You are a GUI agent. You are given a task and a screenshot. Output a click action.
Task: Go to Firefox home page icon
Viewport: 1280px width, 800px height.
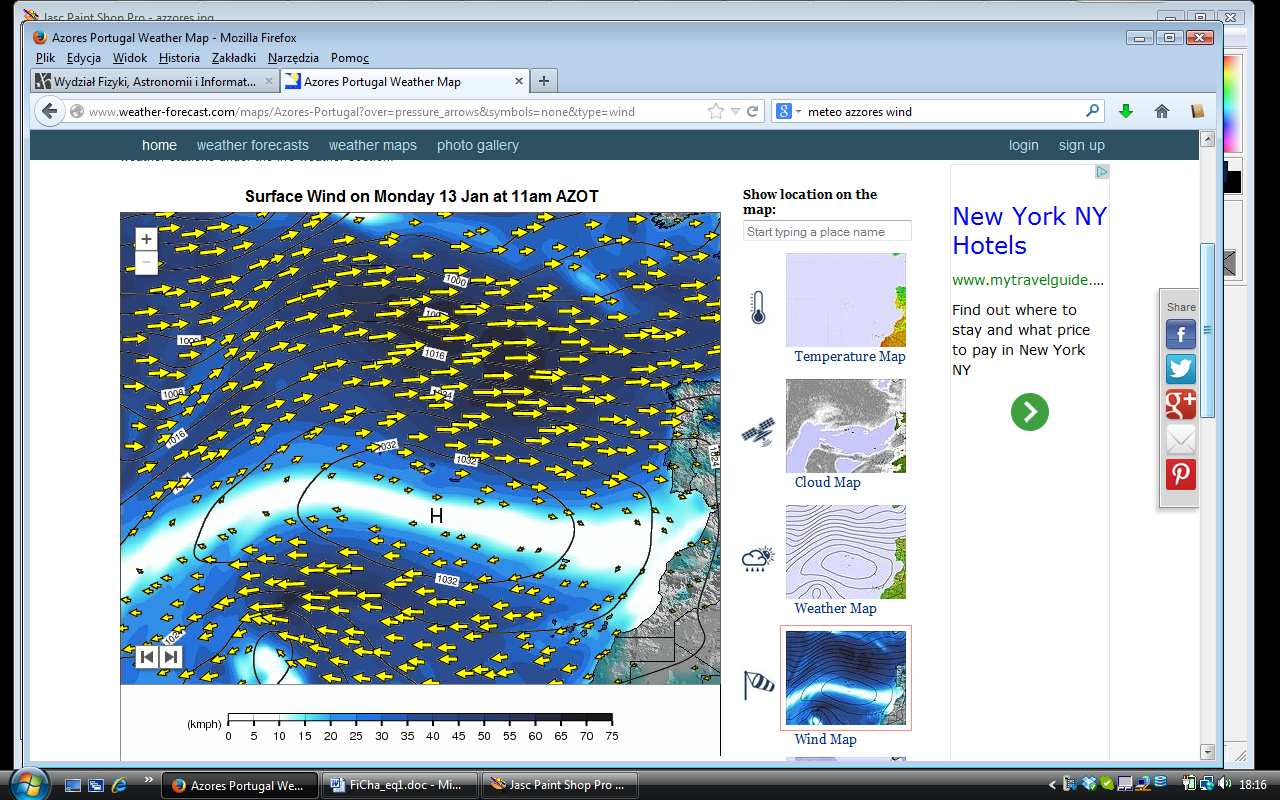click(1161, 111)
